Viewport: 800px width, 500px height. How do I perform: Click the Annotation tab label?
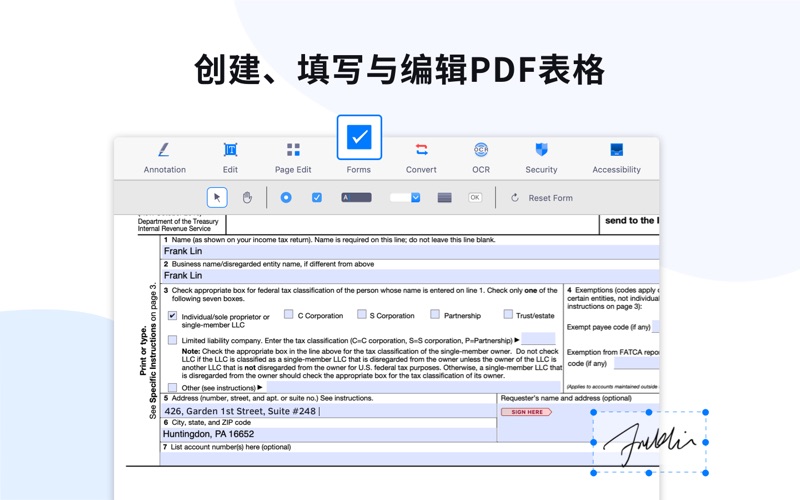(164, 170)
